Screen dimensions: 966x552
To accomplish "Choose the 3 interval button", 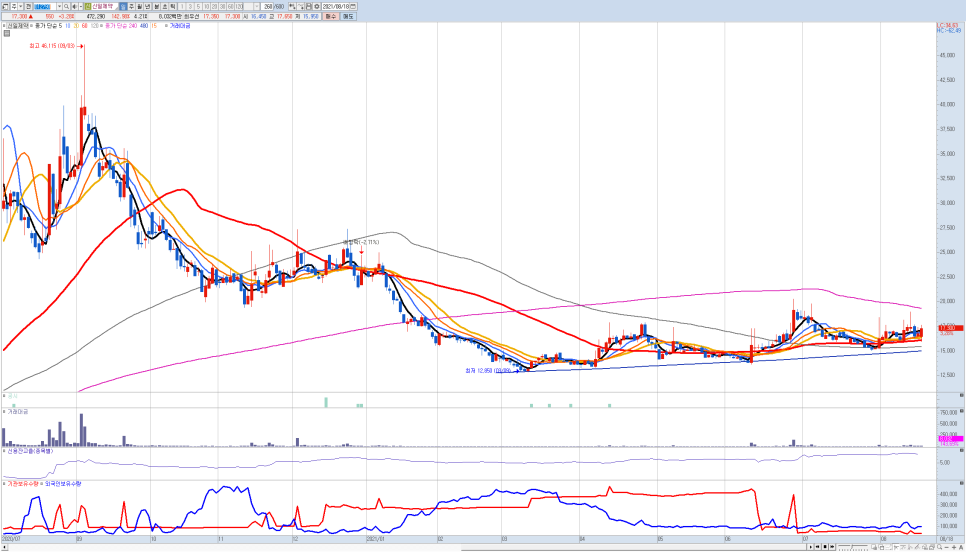I will click(x=190, y=6).
